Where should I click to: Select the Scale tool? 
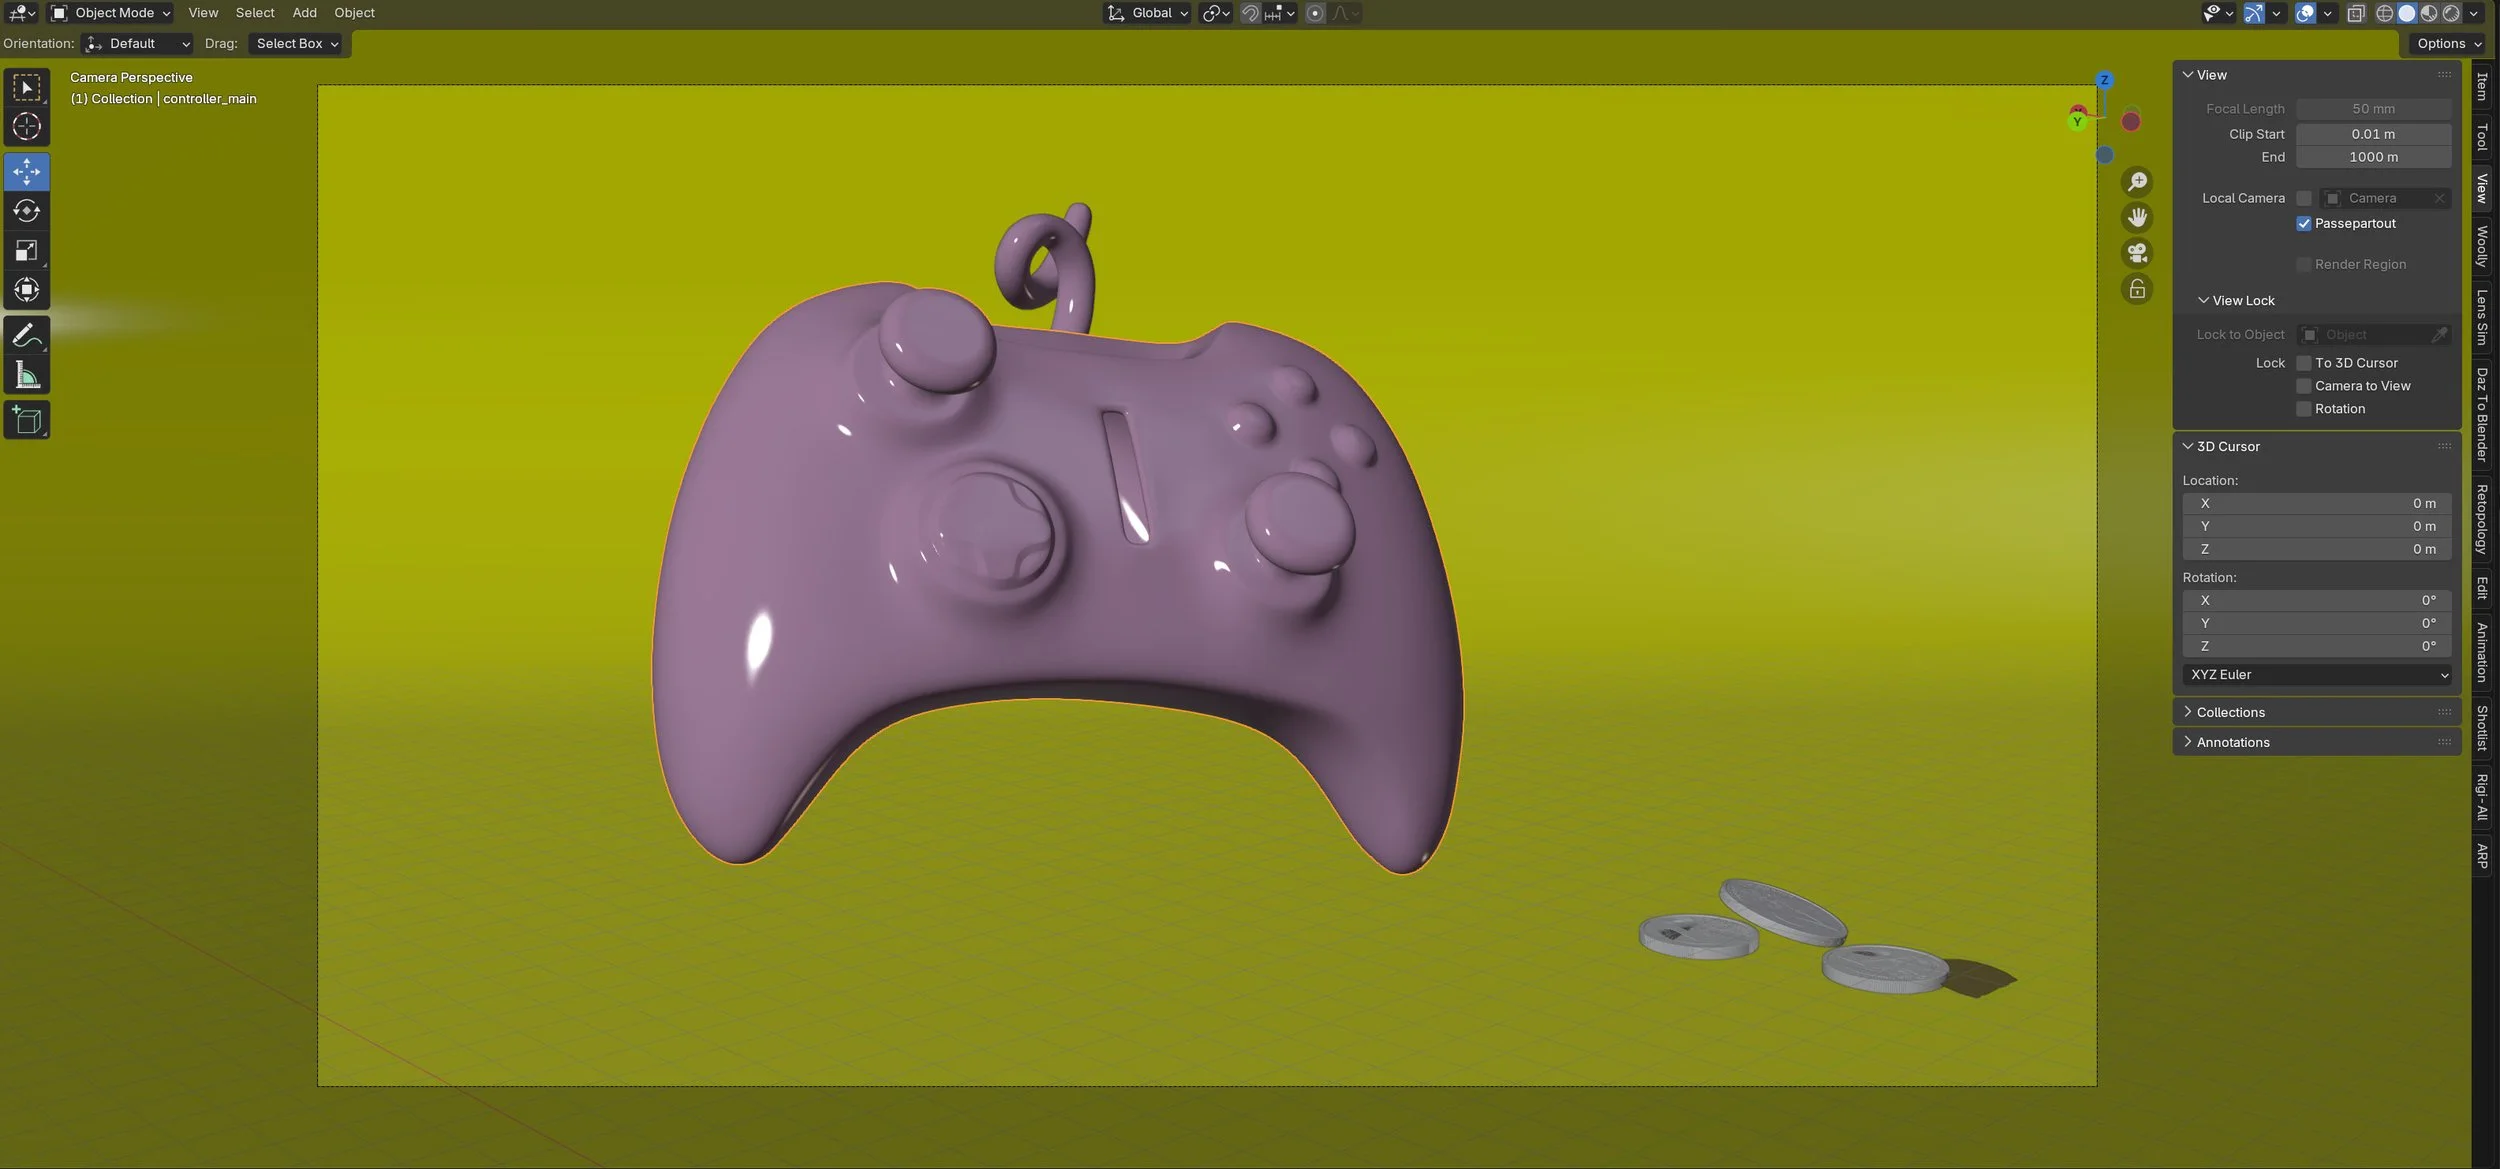click(27, 251)
